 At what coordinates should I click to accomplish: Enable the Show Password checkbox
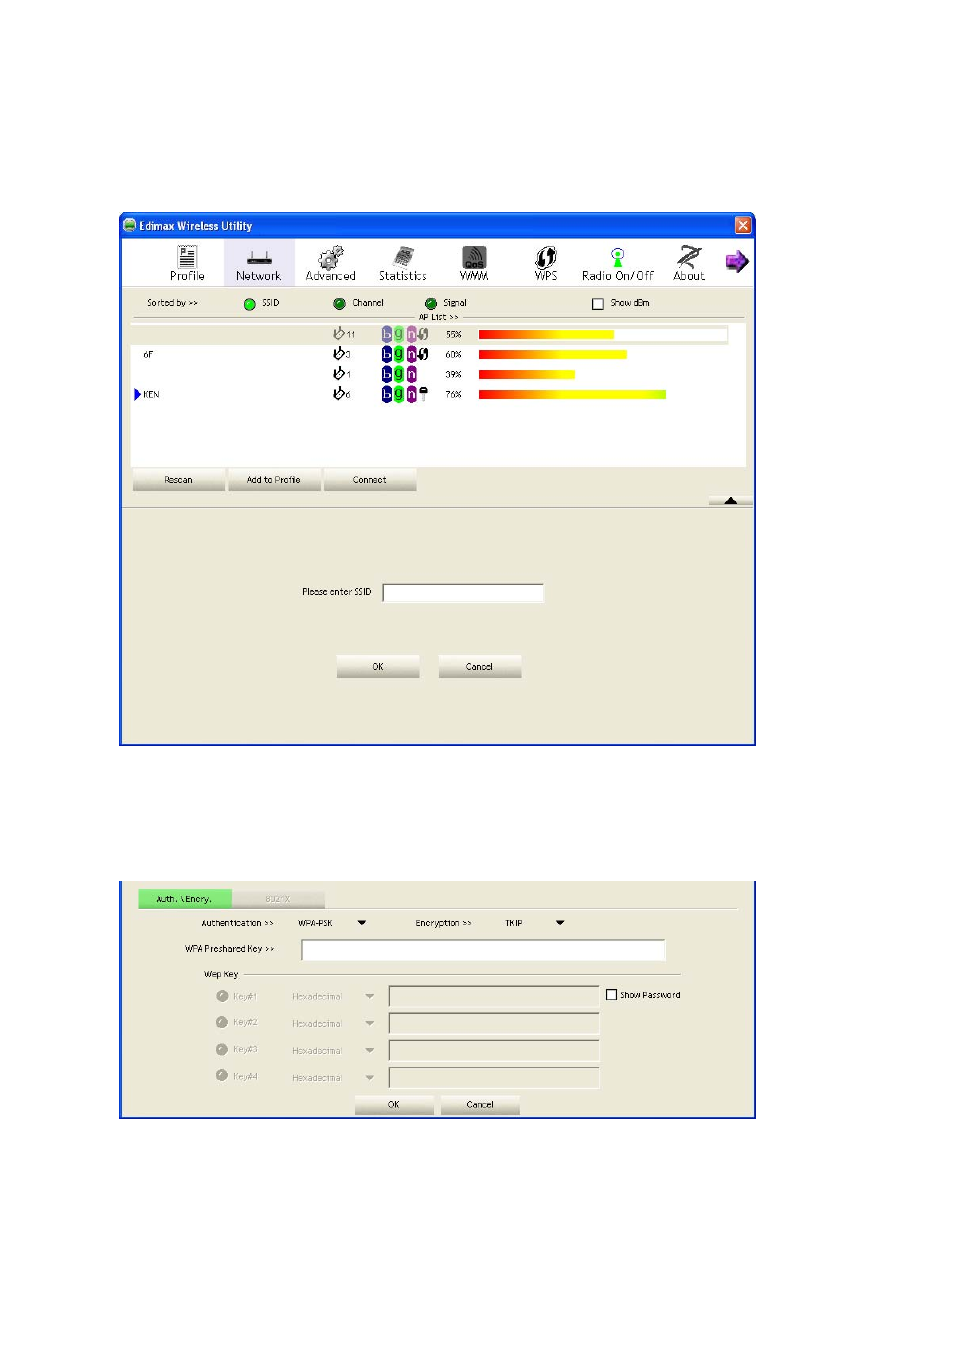[x=611, y=995]
